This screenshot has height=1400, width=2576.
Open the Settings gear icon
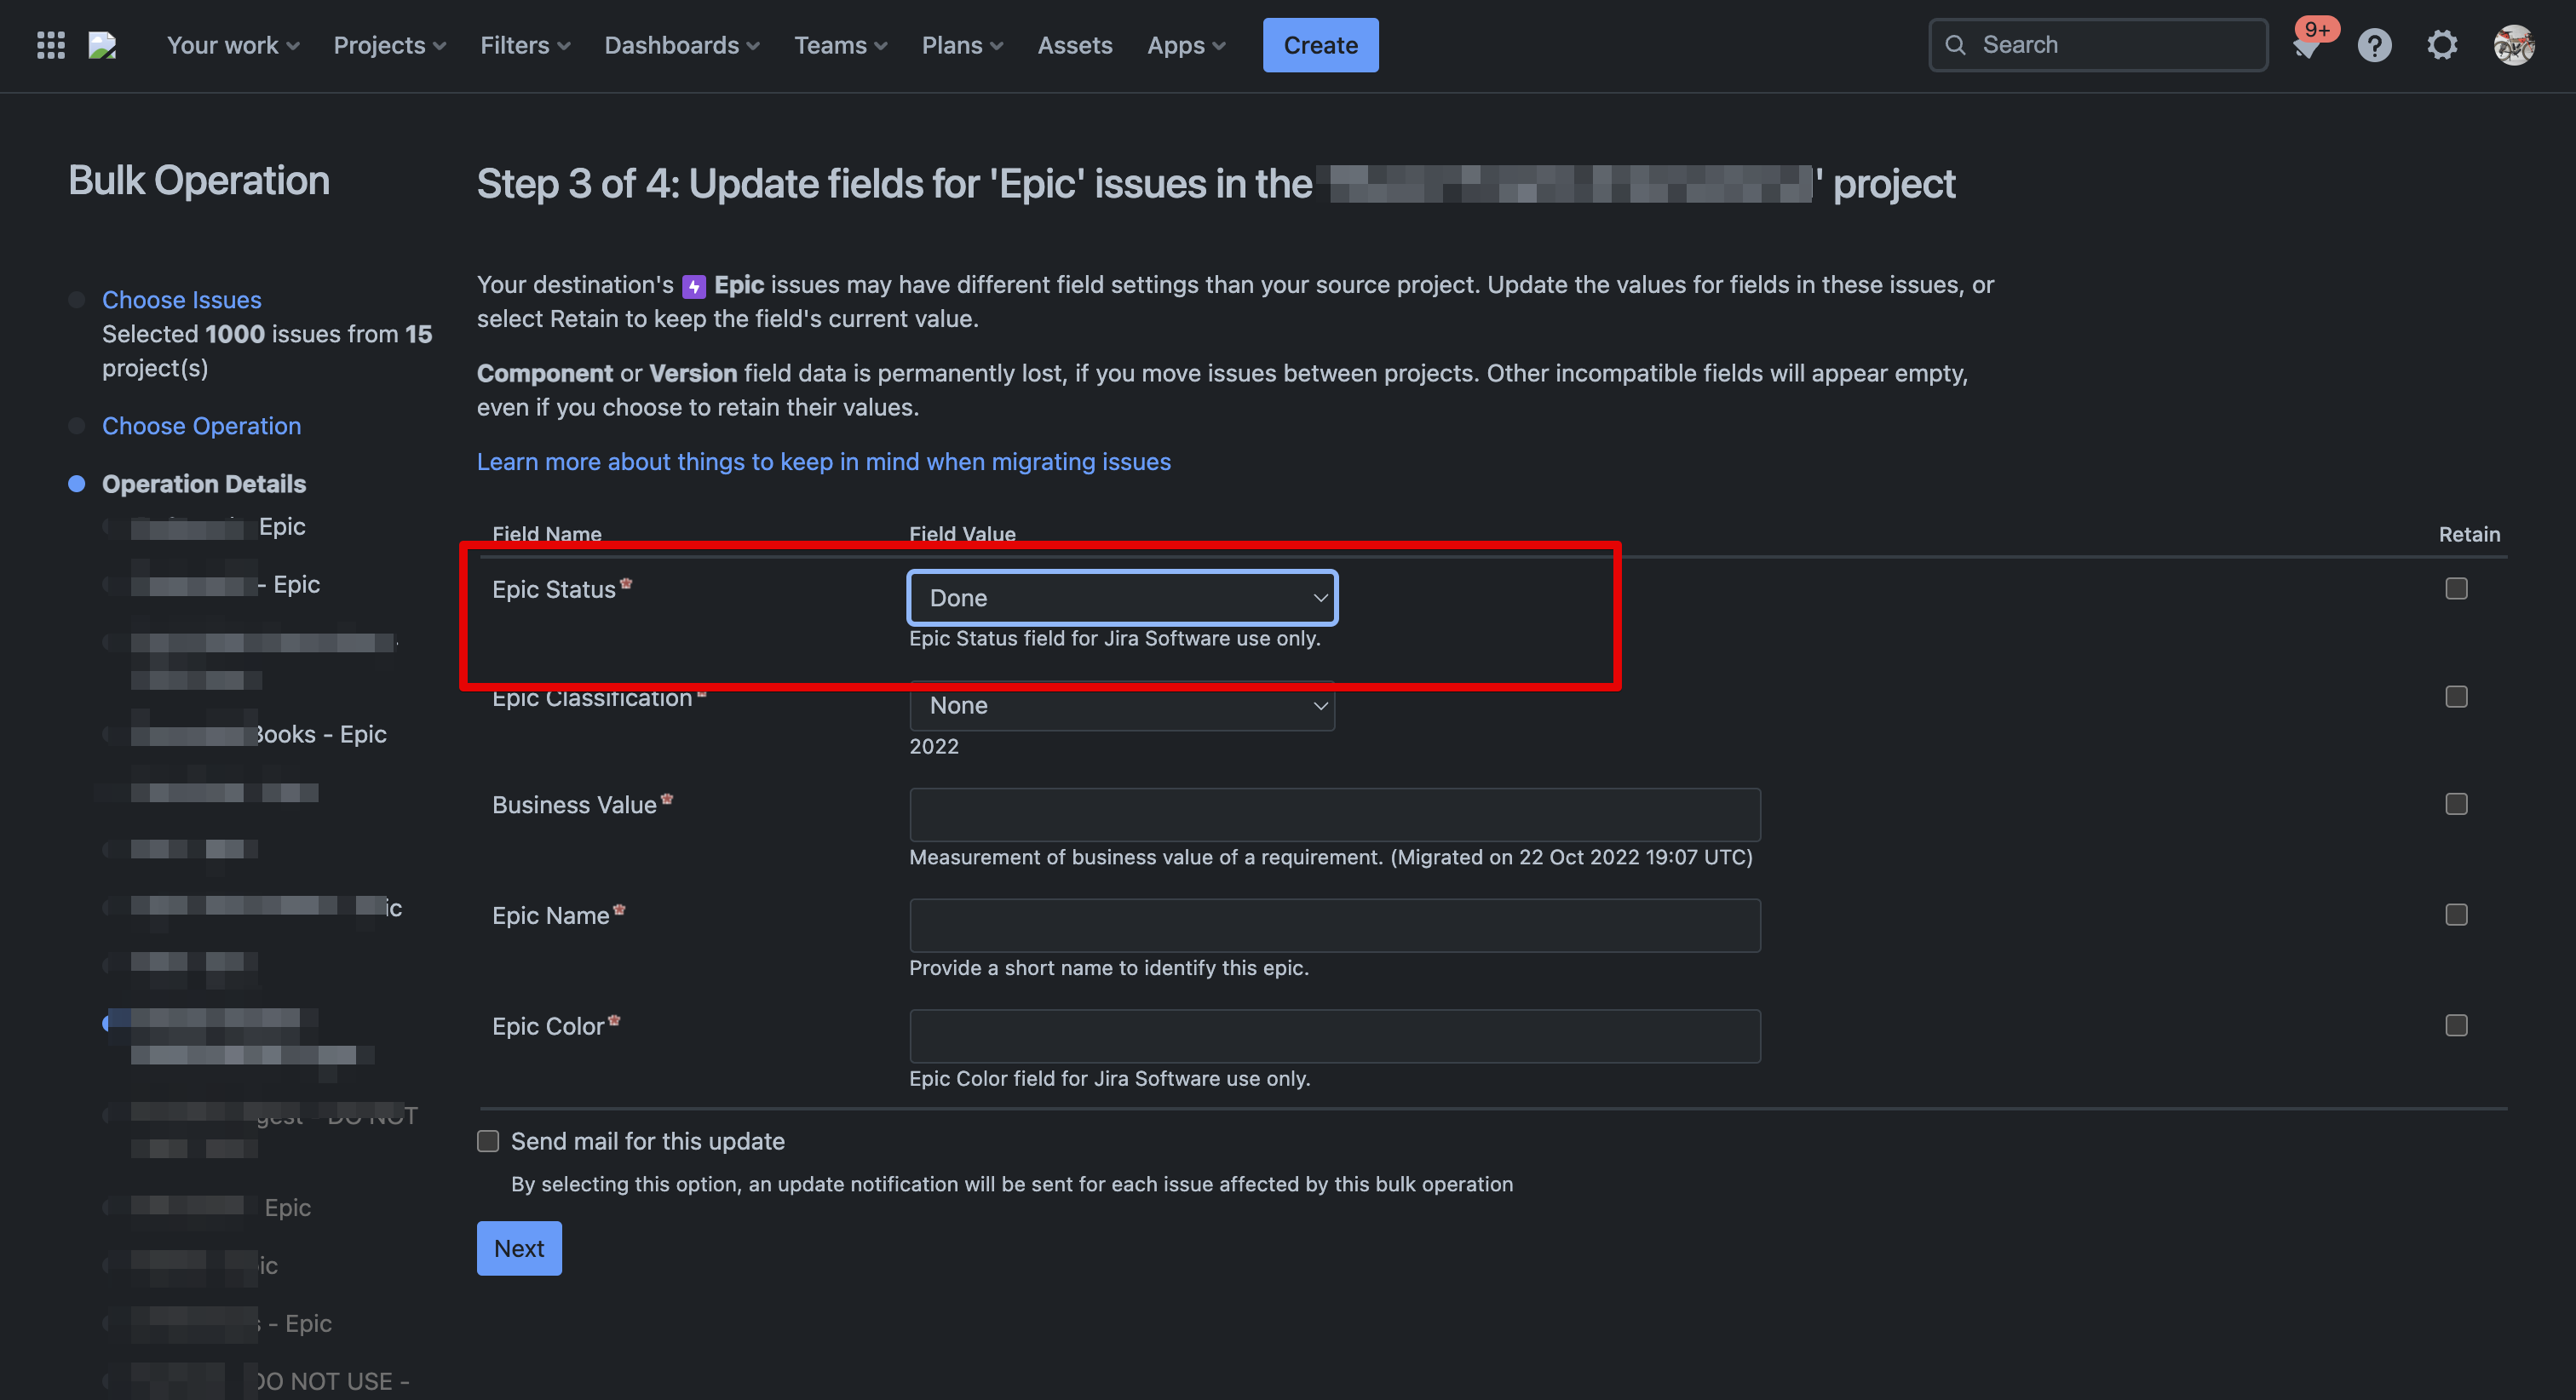pyautogui.click(x=2442, y=45)
